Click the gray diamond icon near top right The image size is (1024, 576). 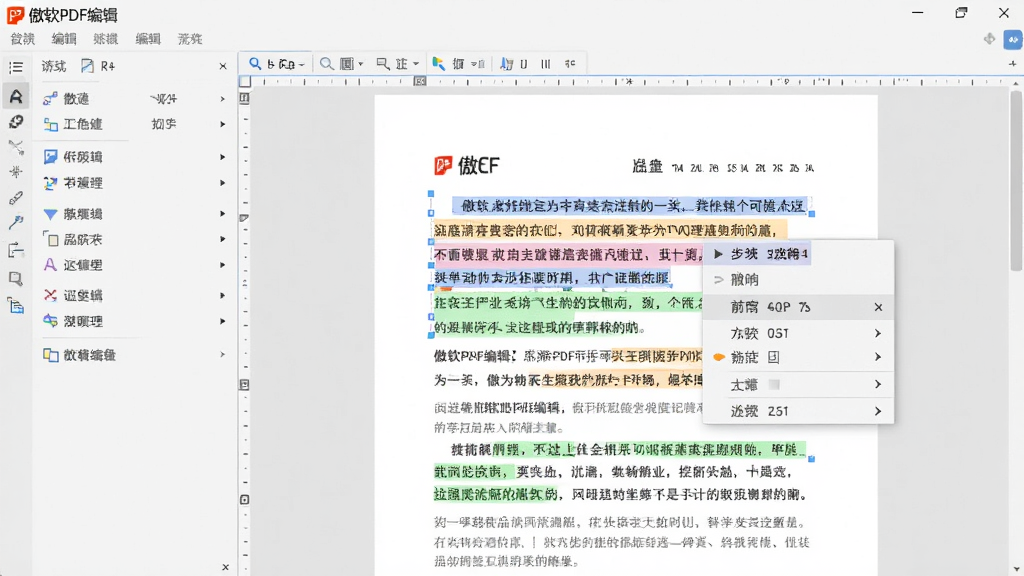989,39
